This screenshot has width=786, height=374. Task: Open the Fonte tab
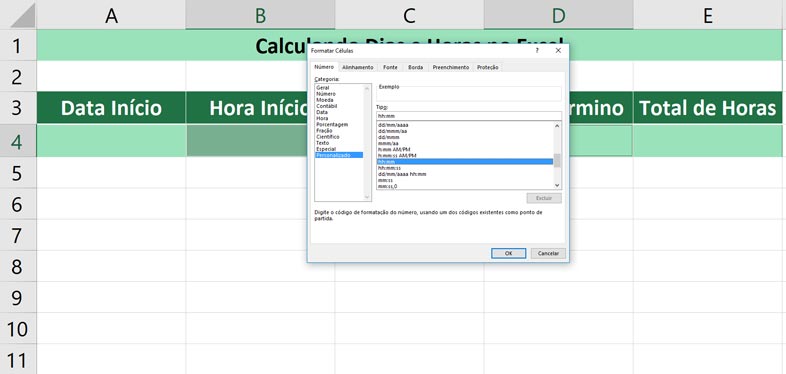point(390,67)
